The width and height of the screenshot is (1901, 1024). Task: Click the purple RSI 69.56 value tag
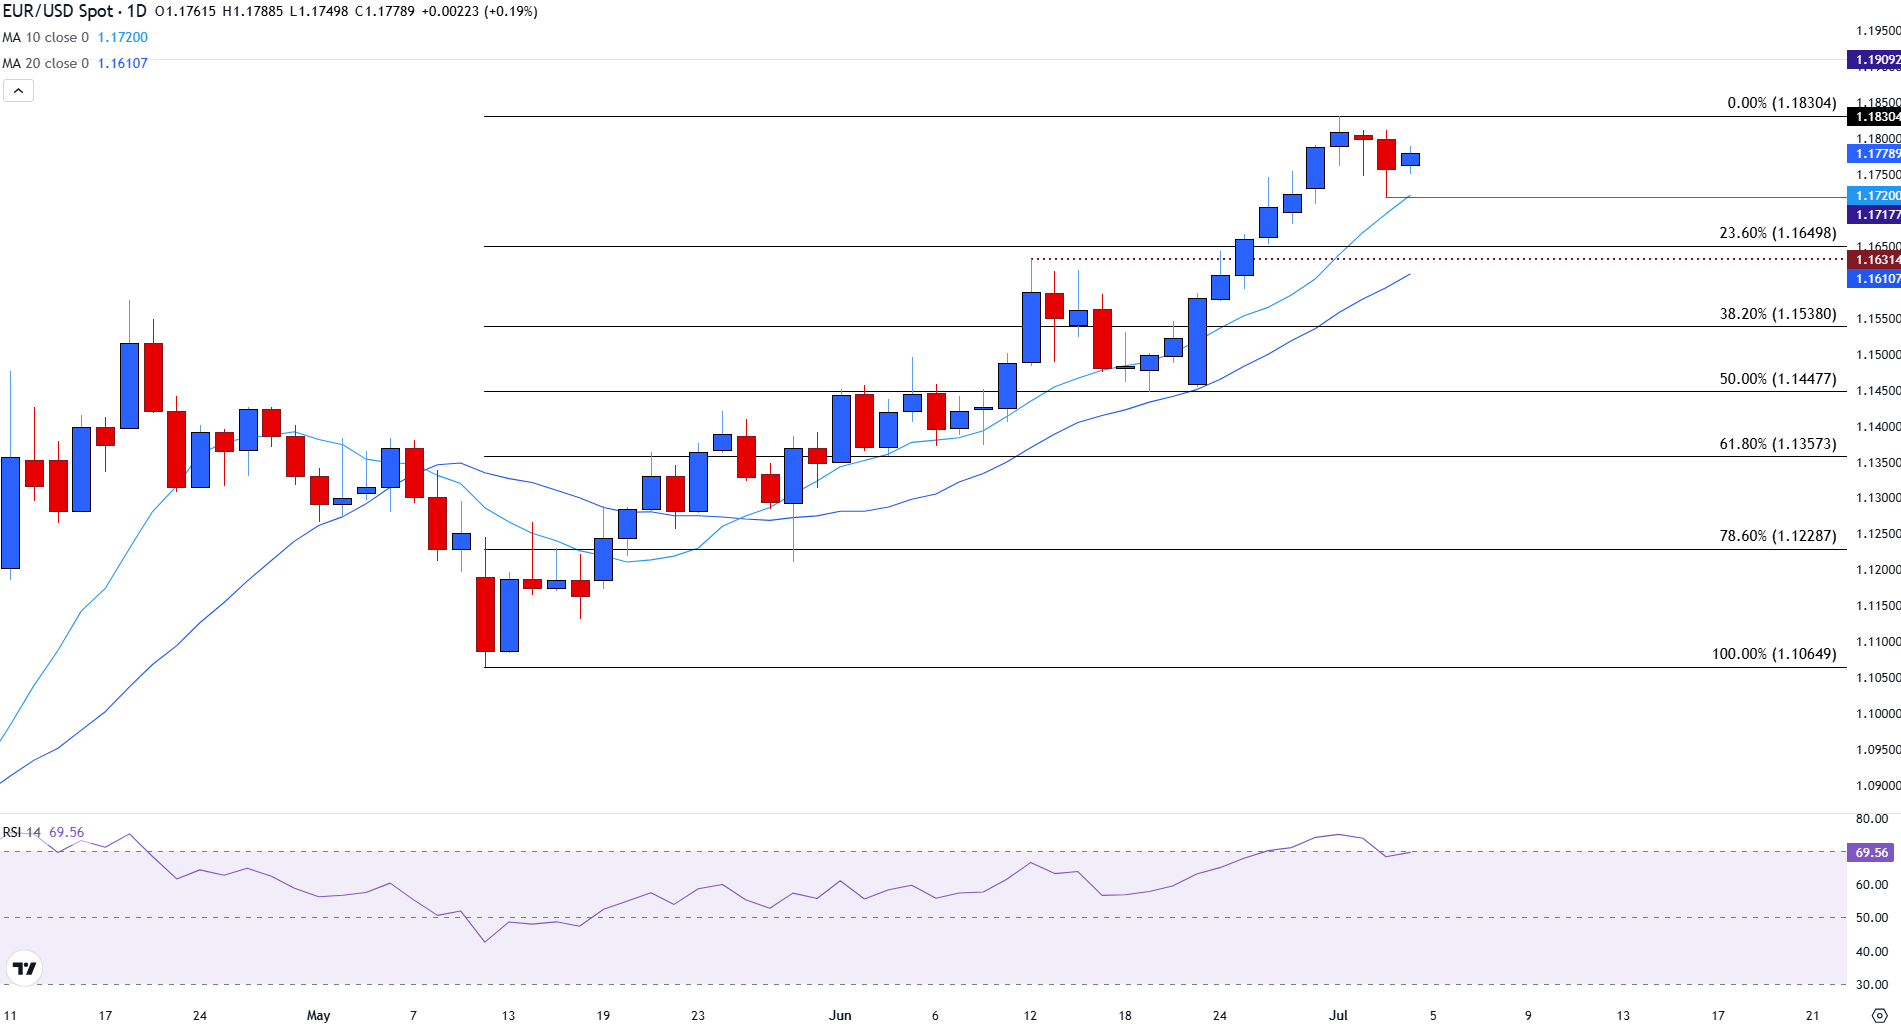point(1871,853)
